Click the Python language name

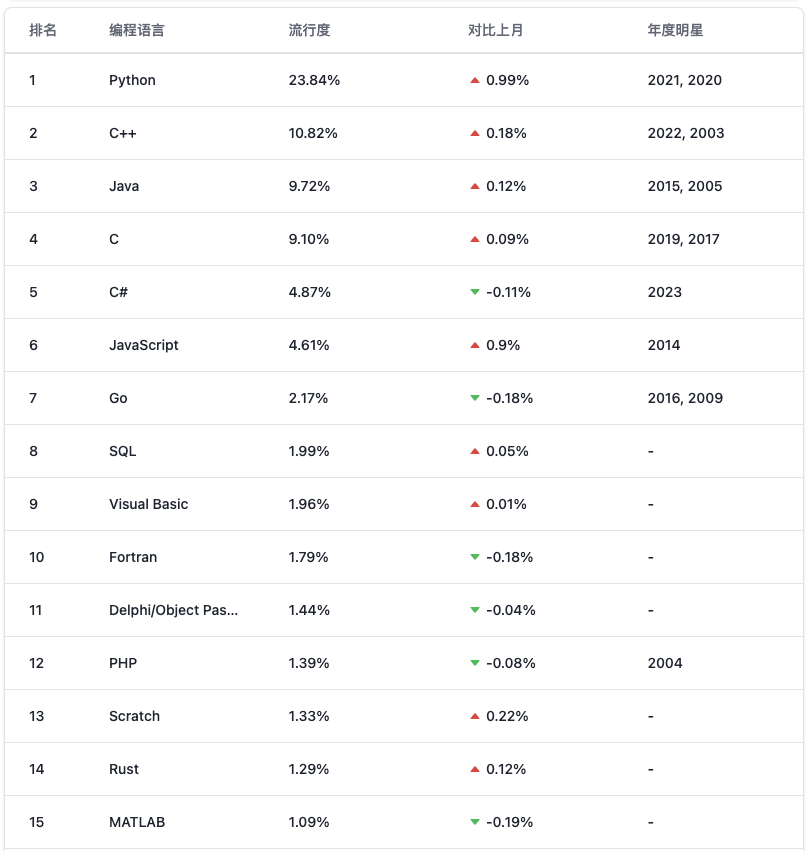[x=132, y=80]
